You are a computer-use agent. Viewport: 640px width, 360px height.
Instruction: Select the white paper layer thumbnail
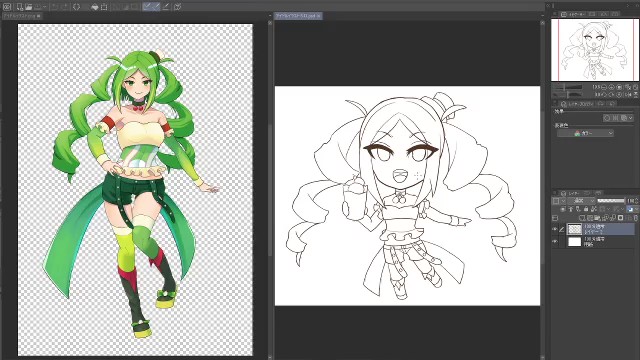click(575, 242)
